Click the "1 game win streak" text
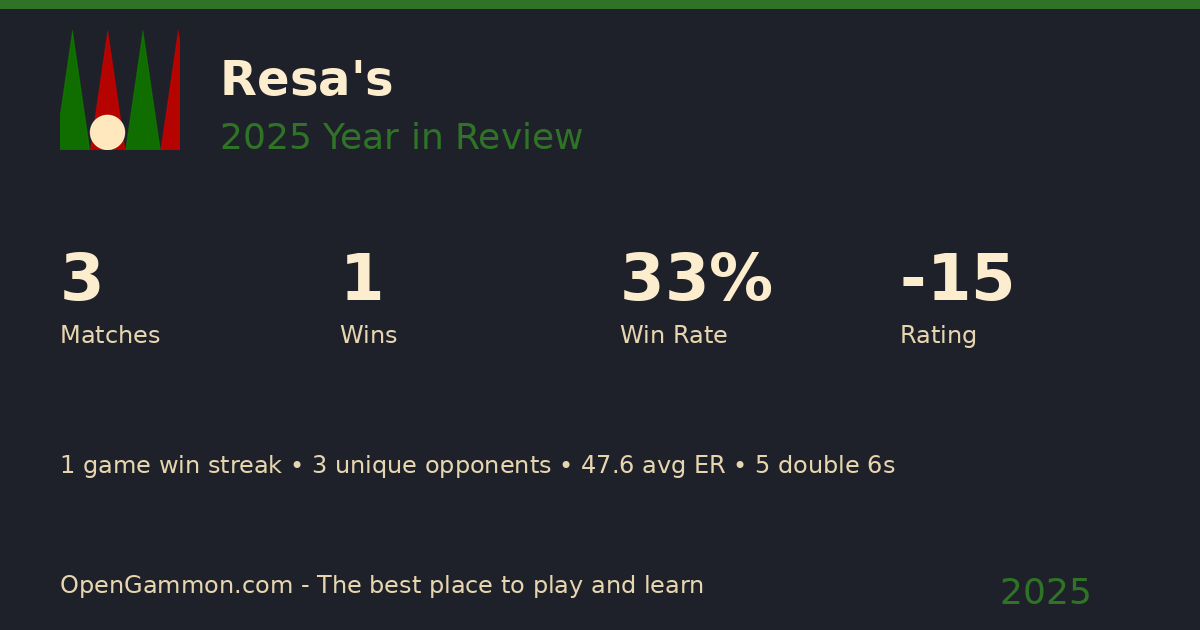The image size is (1200, 630). pyautogui.click(x=170, y=466)
